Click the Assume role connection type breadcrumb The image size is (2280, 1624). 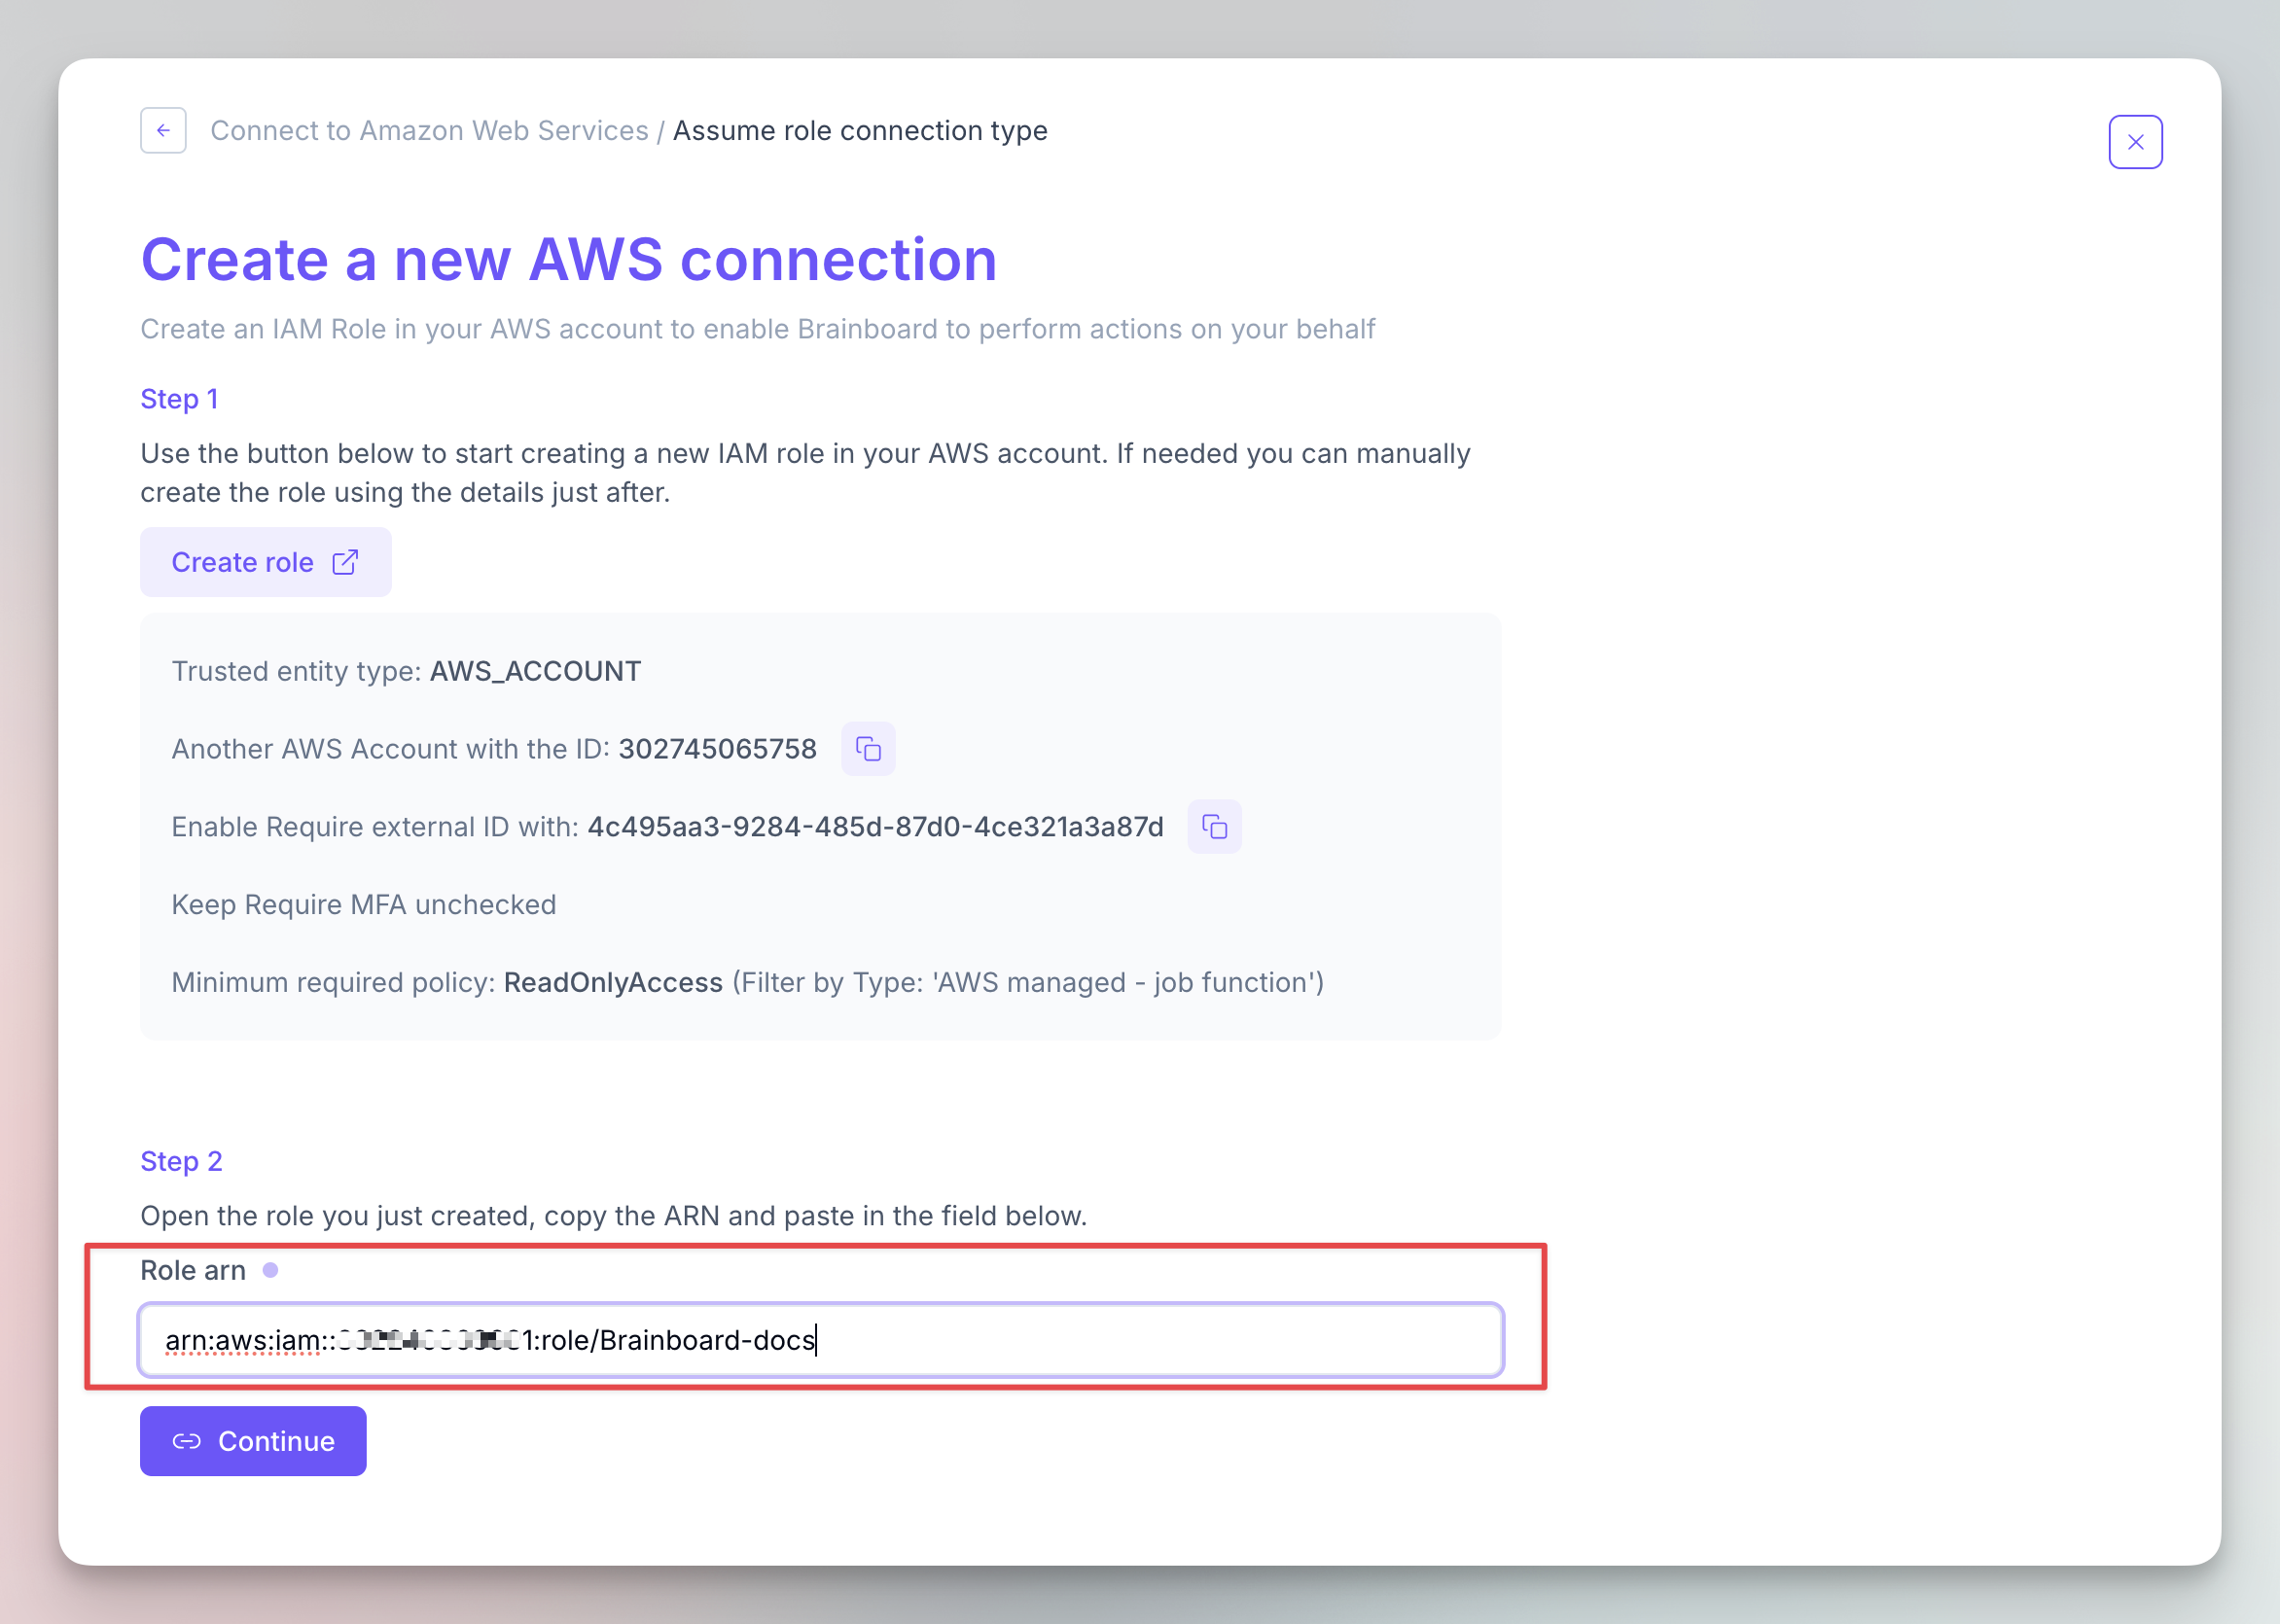tap(860, 131)
